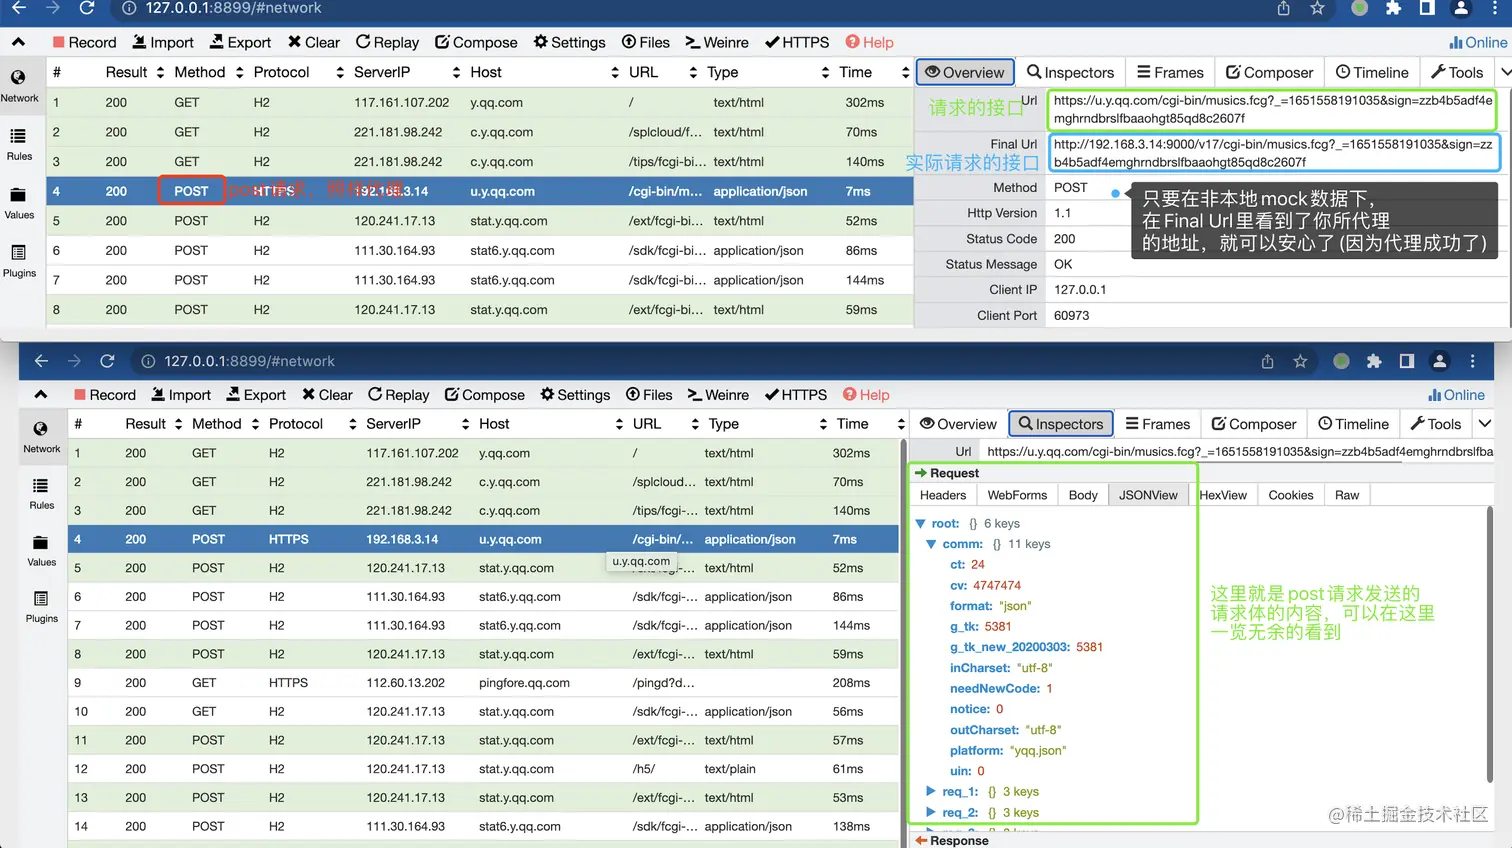
Task: Switch to Overview tab in bottom window
Action: [958, 424]
